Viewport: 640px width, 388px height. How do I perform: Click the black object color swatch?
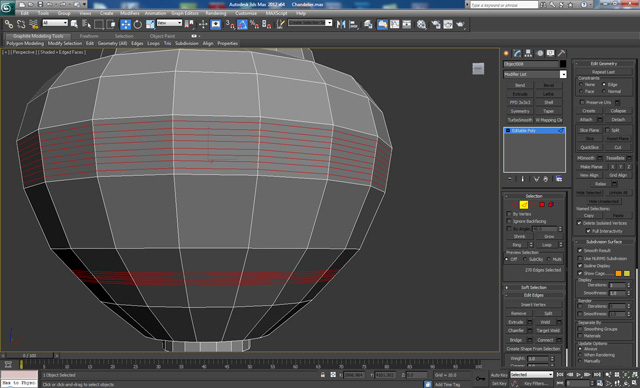point(563,64)
